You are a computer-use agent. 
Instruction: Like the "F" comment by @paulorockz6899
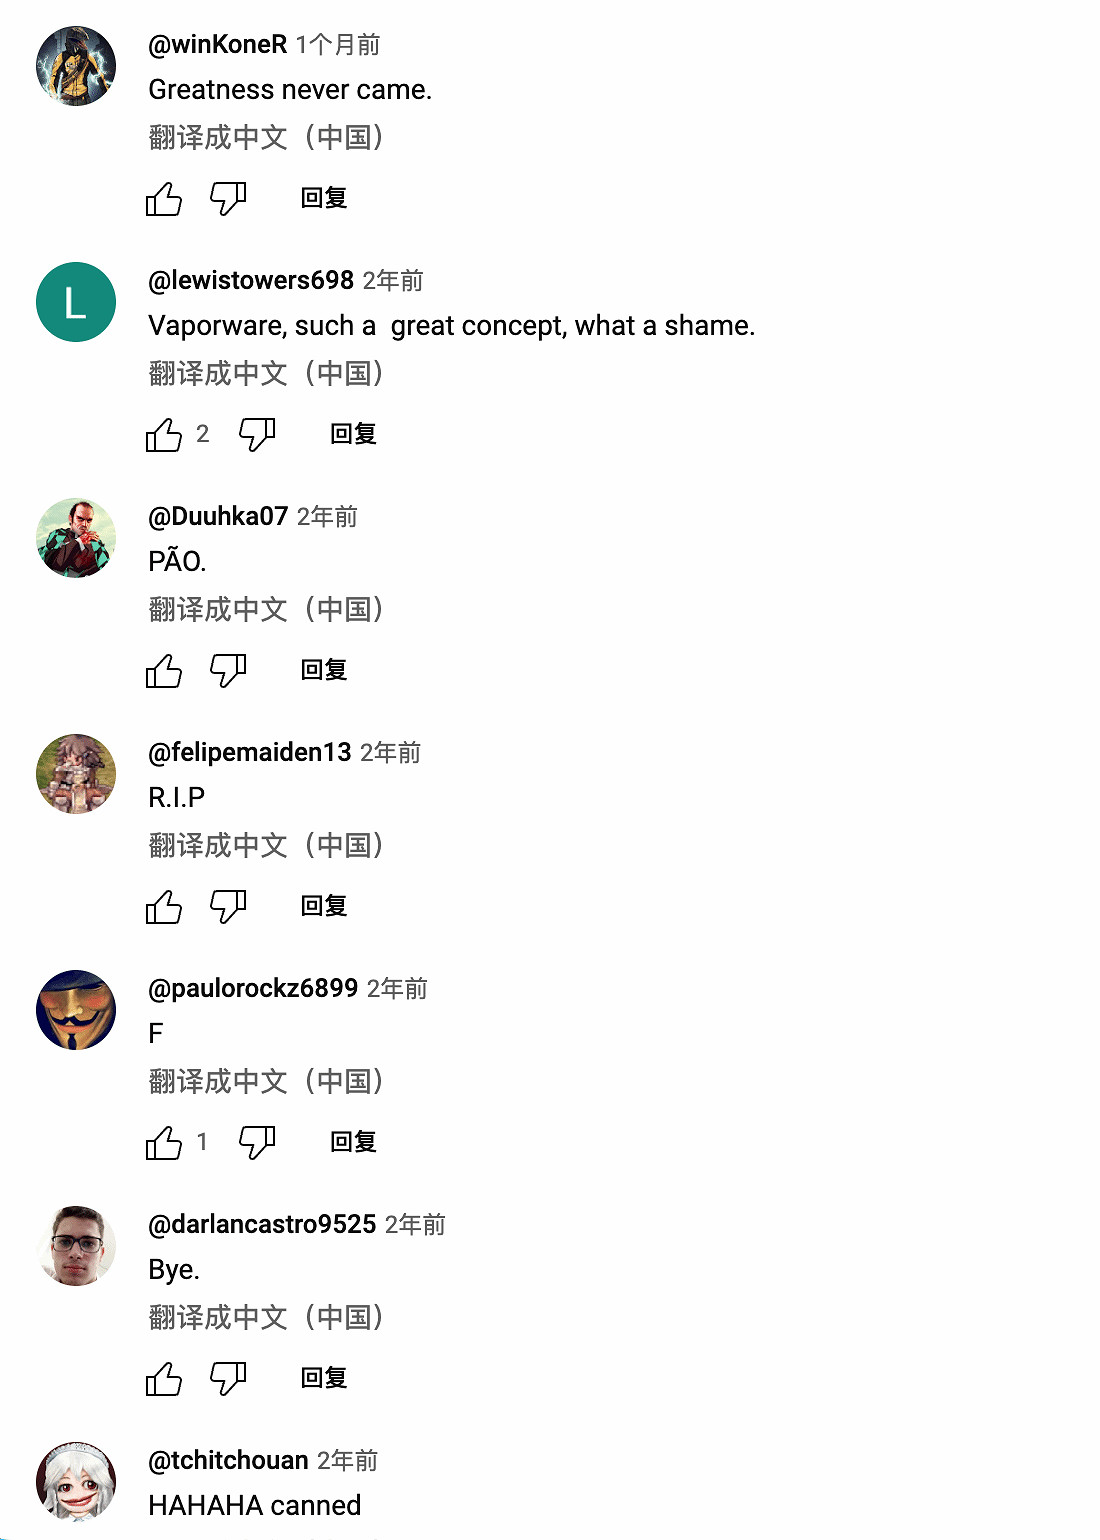(164, 1142)
